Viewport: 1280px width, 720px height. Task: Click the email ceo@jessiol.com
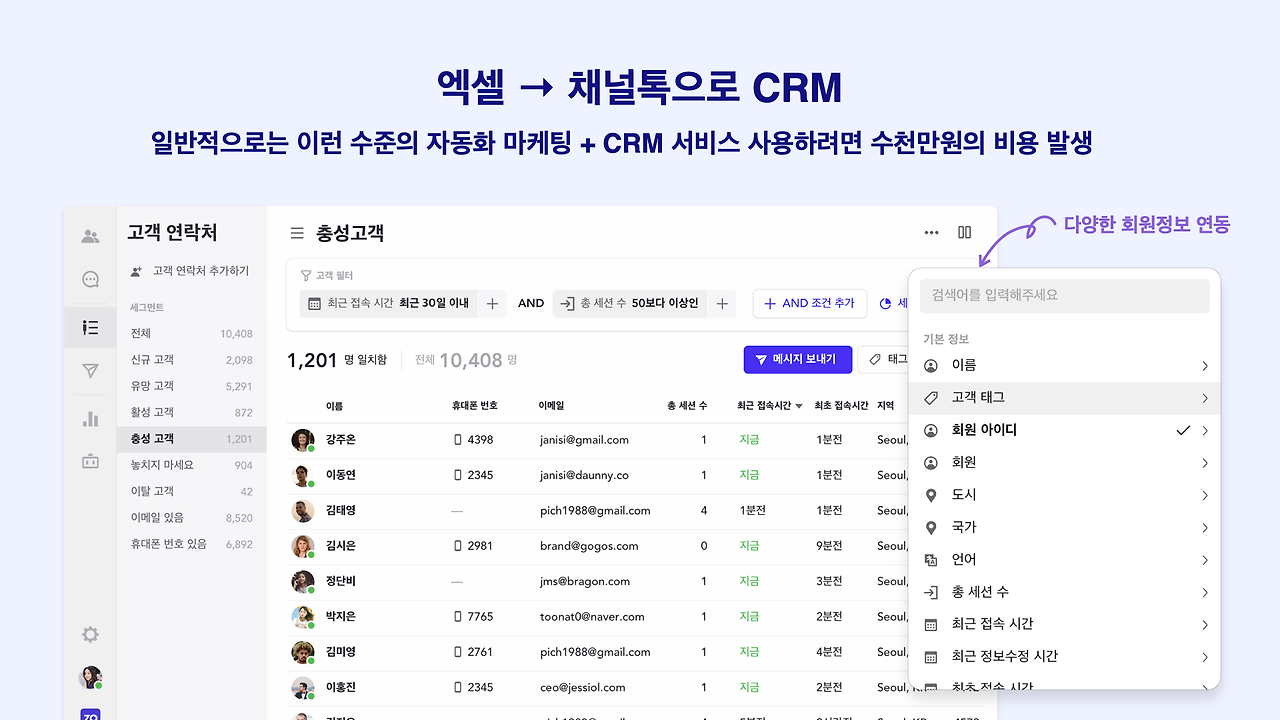tap(583, 688)
